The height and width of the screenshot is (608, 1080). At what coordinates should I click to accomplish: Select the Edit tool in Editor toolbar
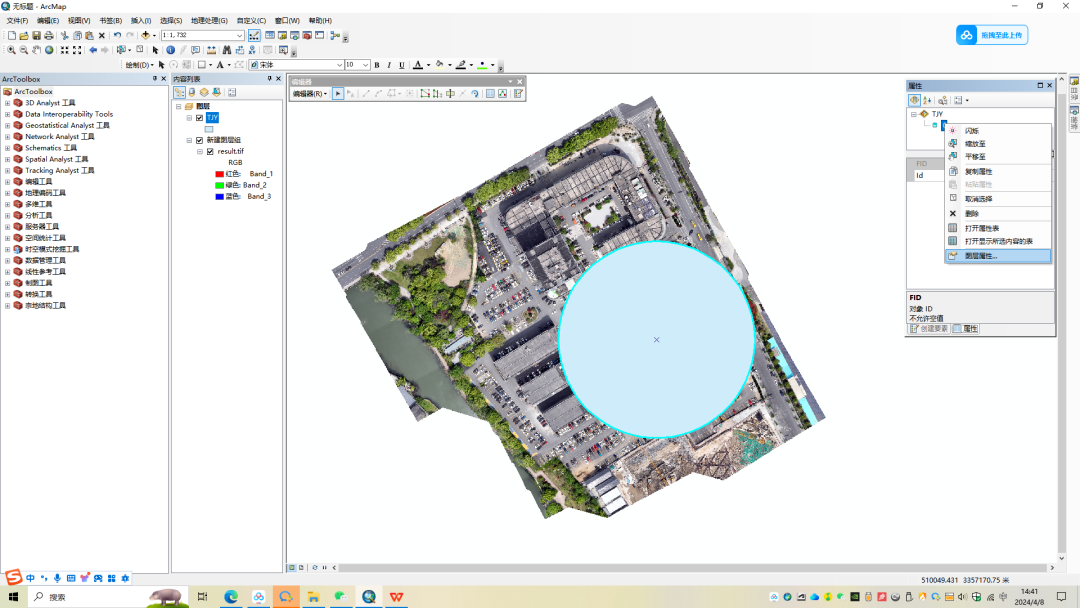click(x=338, y=94)
